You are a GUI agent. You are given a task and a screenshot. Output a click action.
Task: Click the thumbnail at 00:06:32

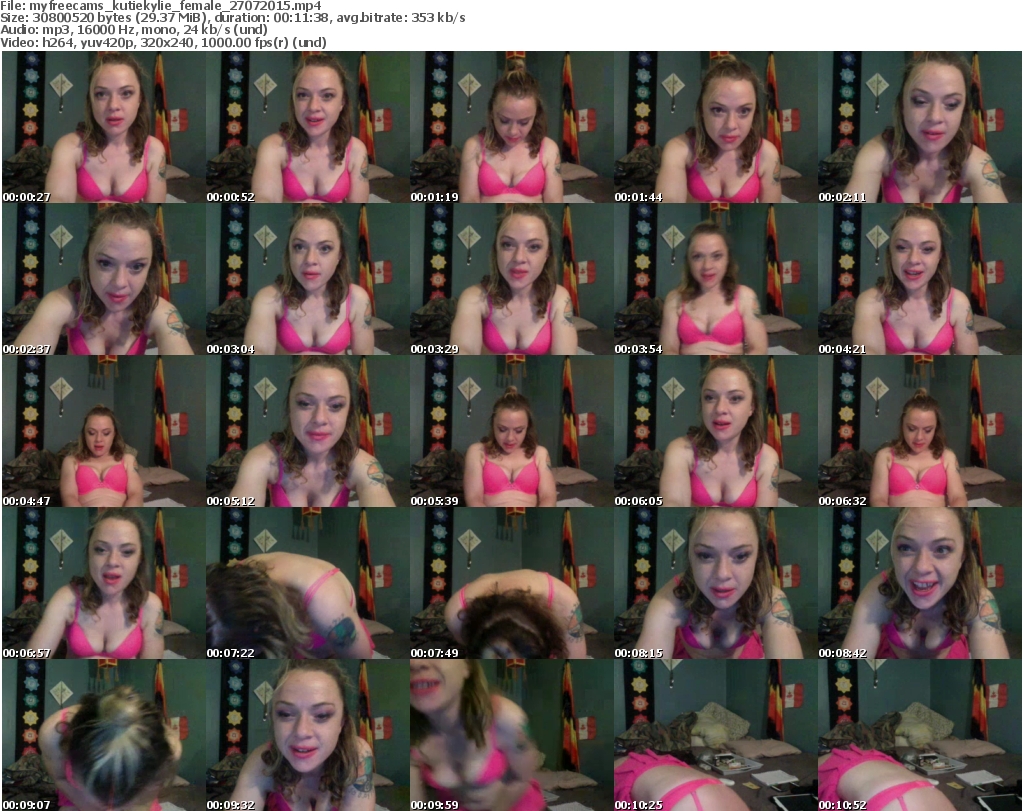click(920, 432)
